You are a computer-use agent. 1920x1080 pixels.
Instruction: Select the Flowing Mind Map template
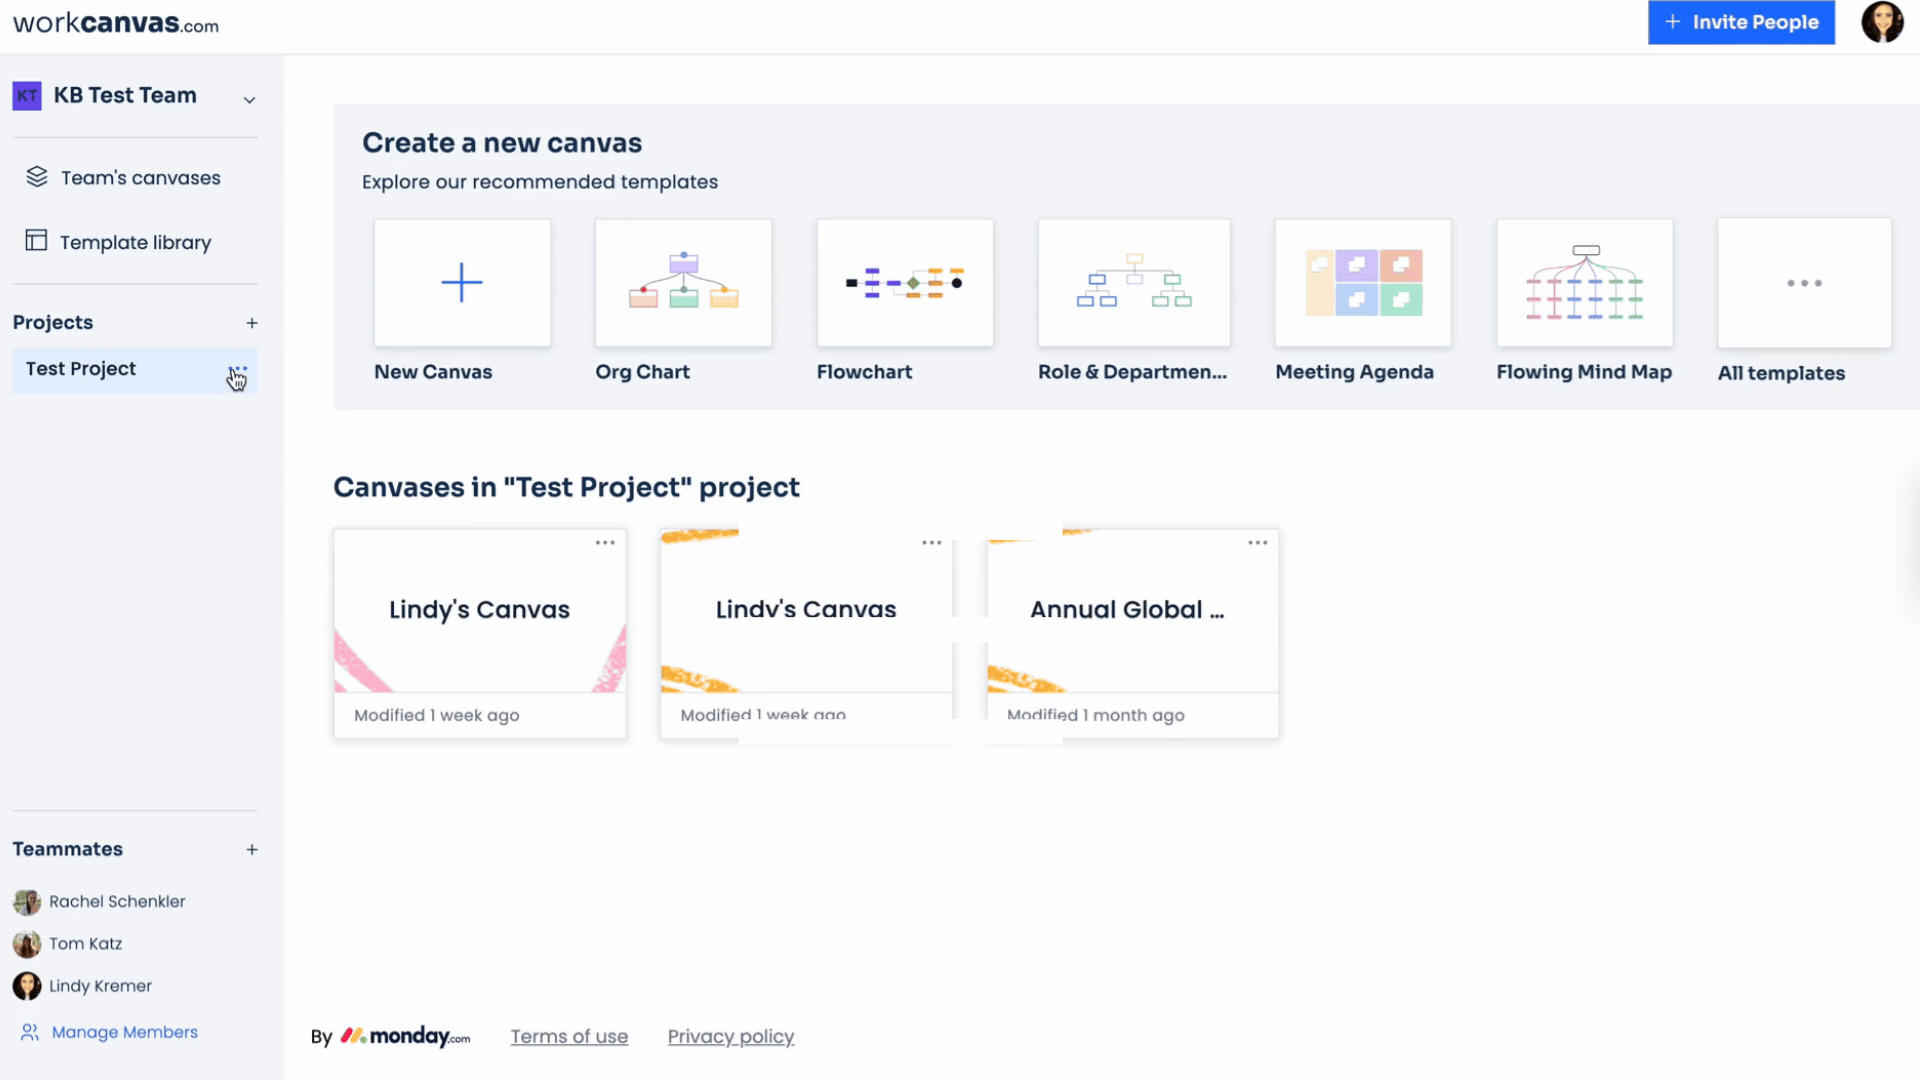pos(1585,283)
